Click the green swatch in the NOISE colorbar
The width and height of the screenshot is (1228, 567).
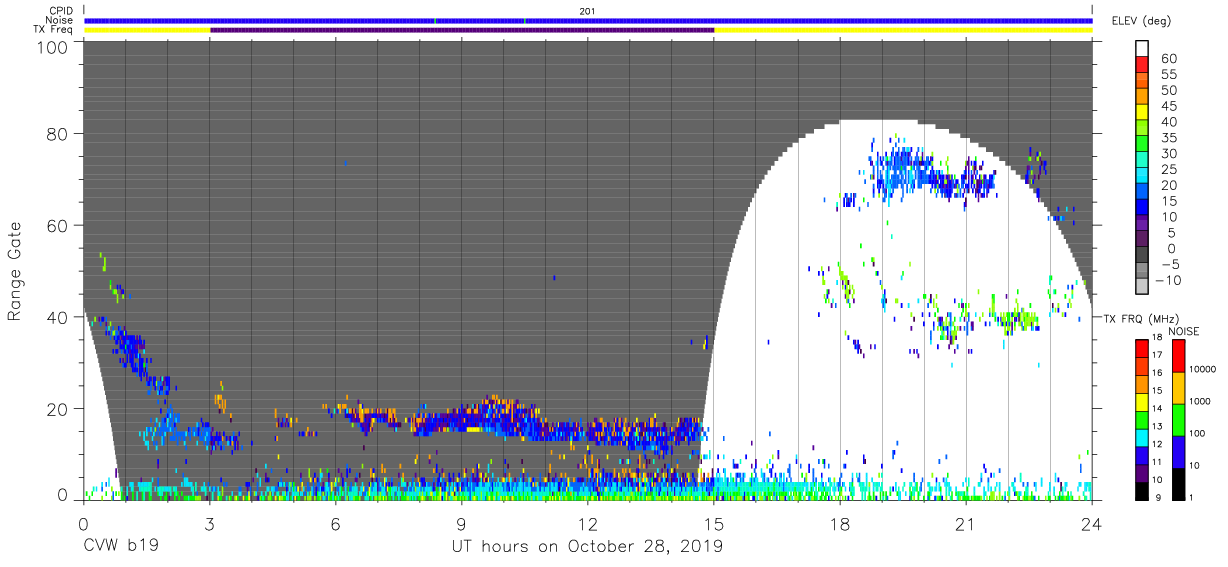tap(1178, 419)
